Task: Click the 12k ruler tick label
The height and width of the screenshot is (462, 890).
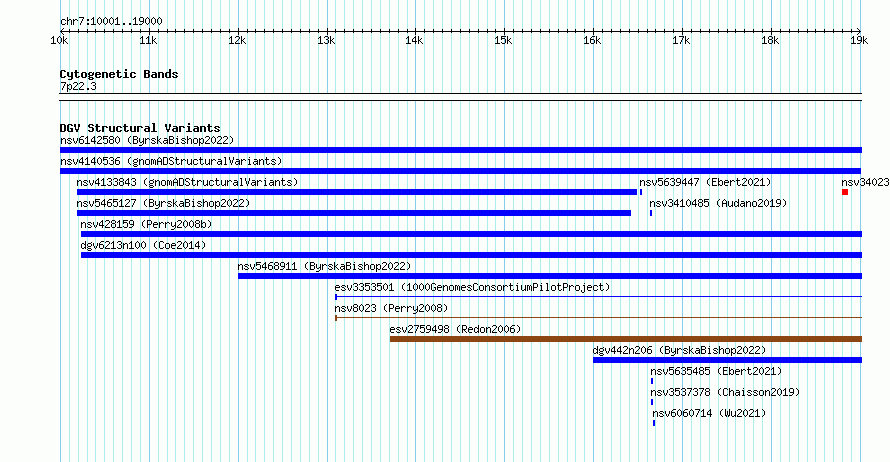Action: coord(237,40)
